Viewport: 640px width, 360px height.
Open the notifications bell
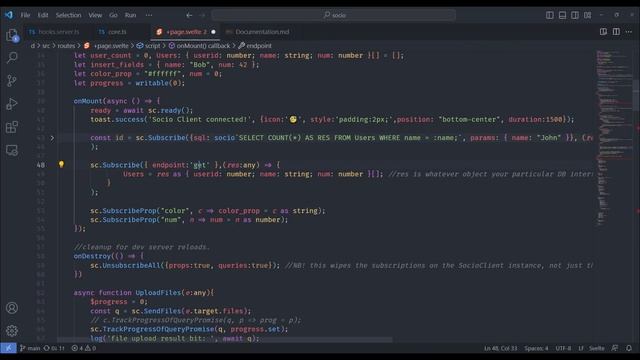[629, 348]
